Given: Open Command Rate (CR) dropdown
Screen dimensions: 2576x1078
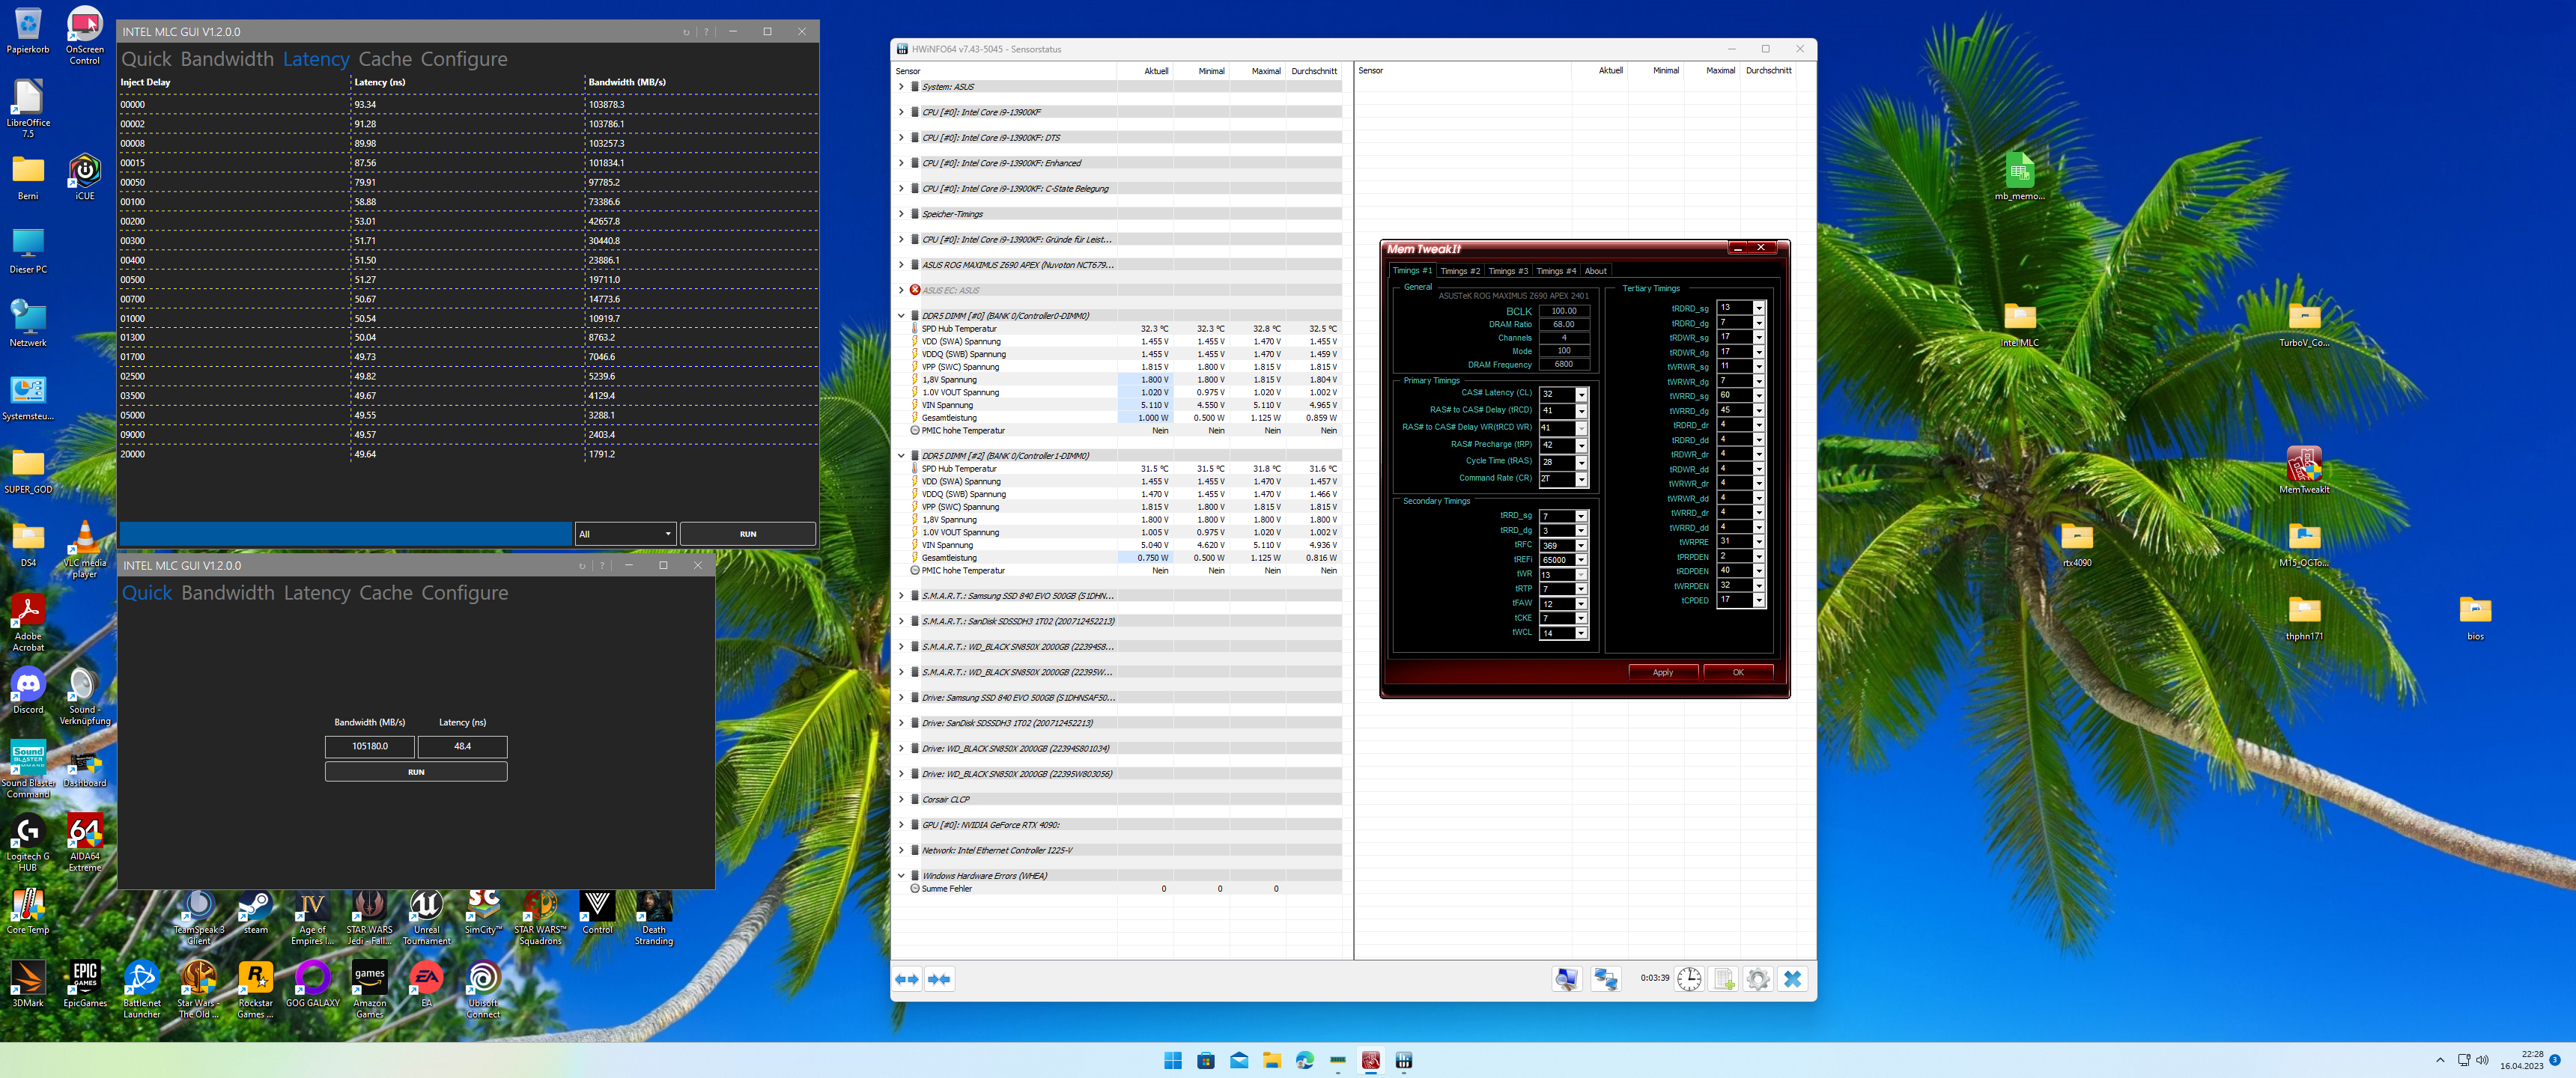Looking at the screenshot, I should (x=1581, y=480).
